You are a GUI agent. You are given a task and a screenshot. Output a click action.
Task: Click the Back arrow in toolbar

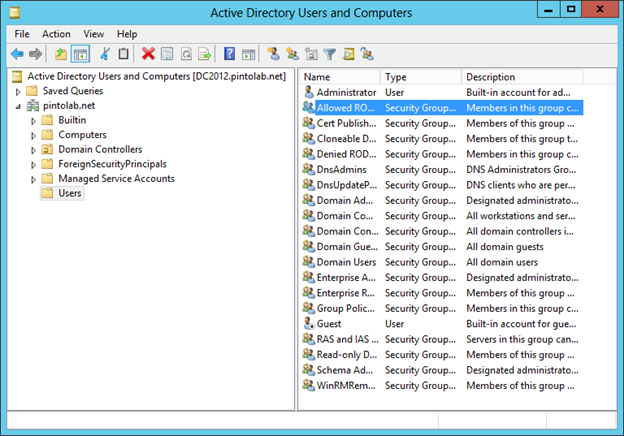point(17,54)
